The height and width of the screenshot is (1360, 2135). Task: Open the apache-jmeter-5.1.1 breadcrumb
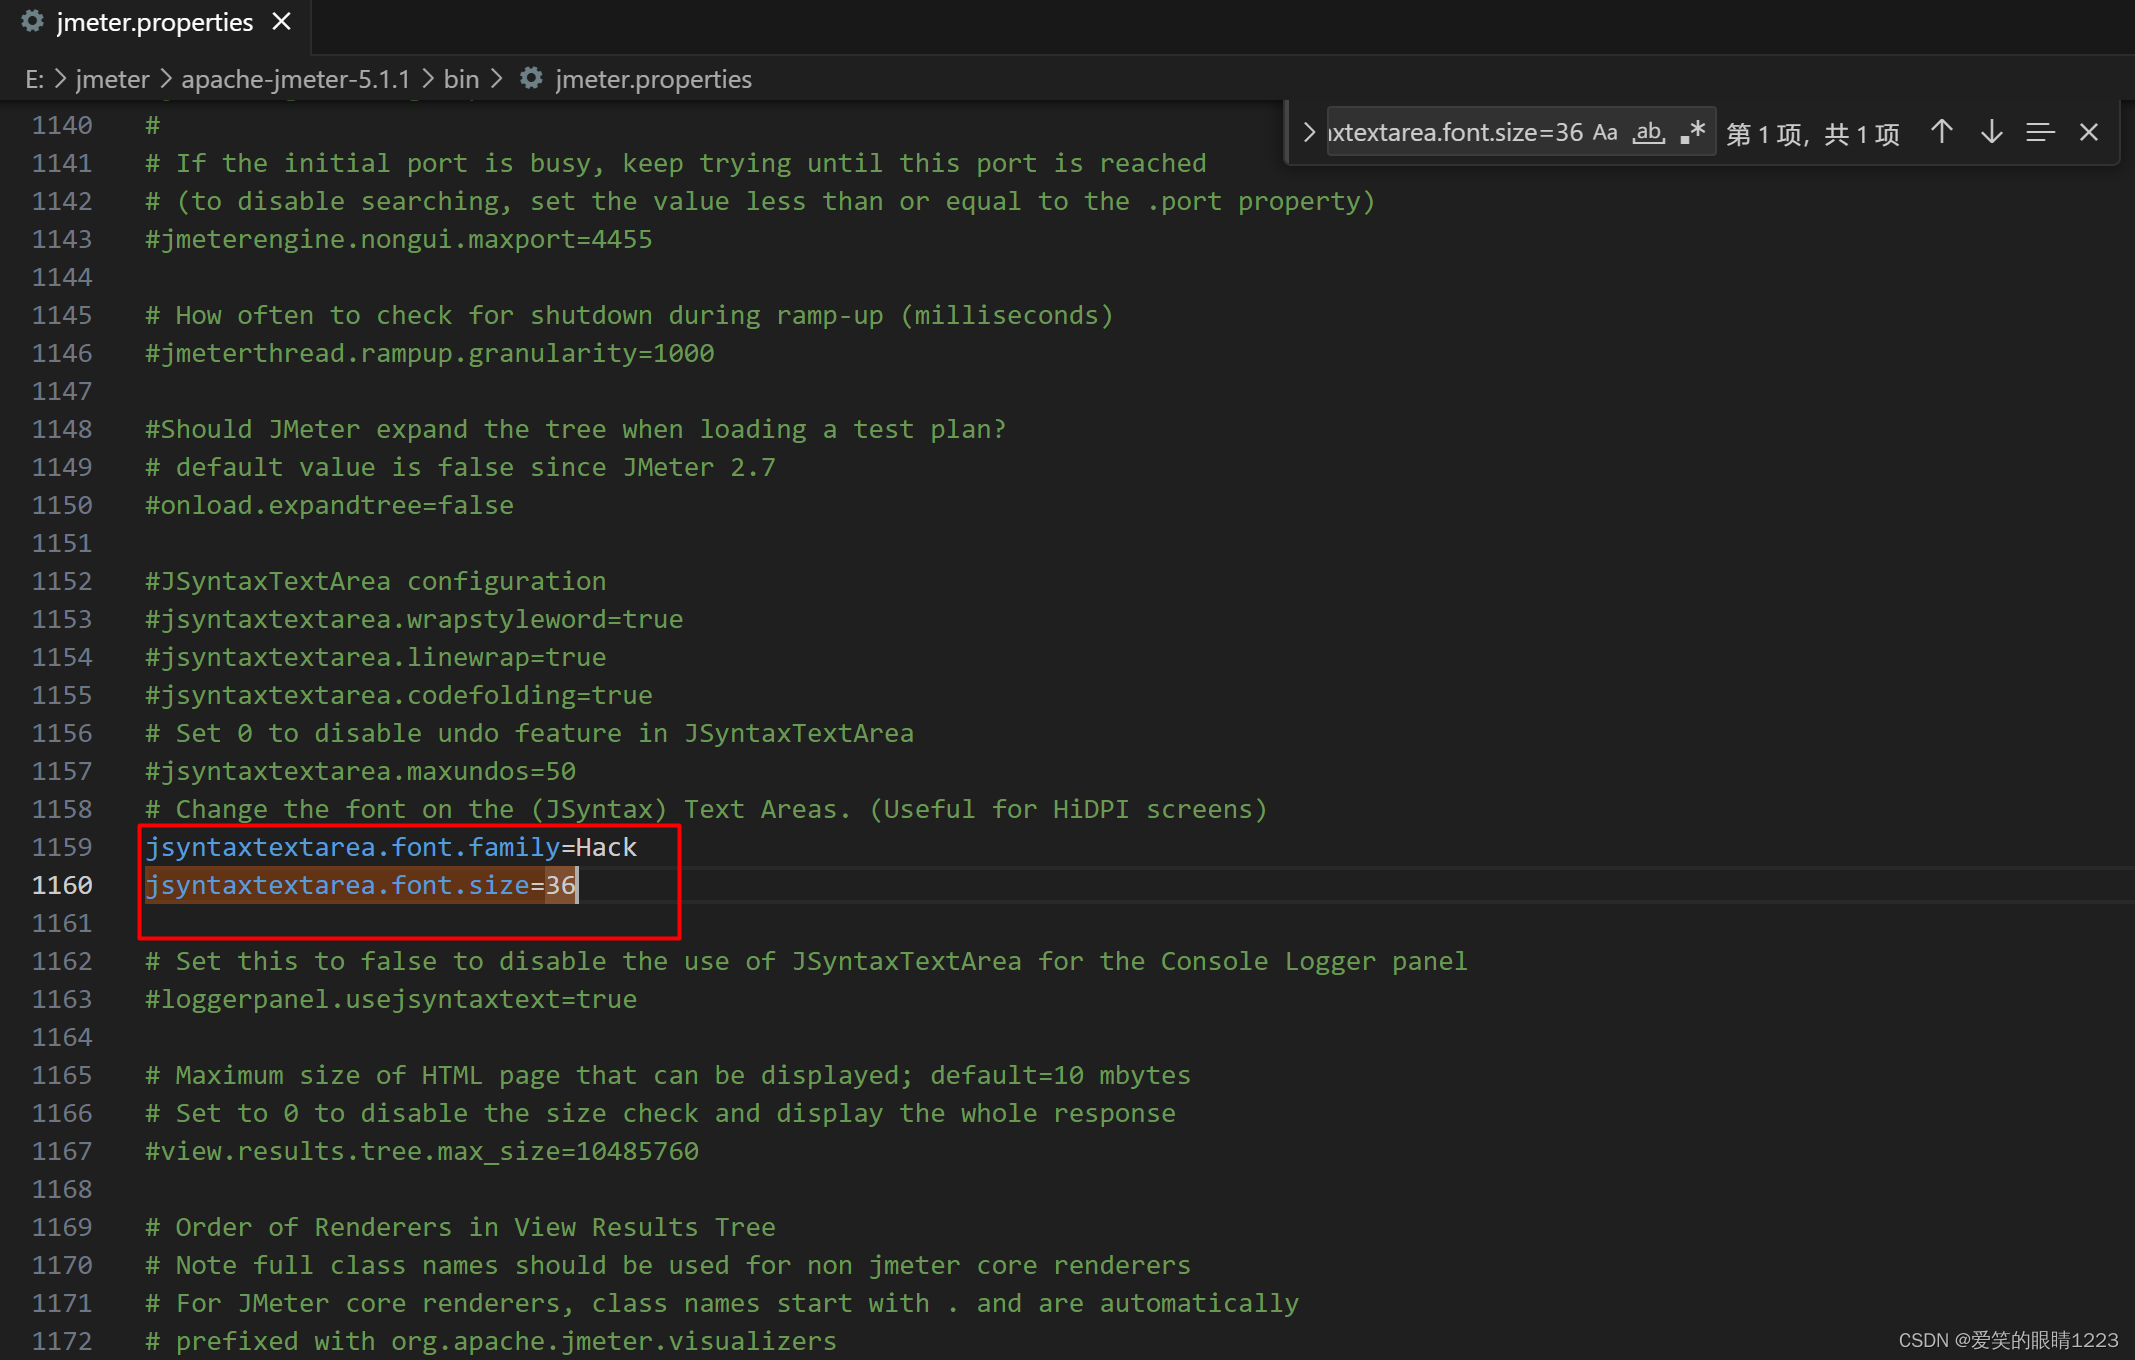[295, 79]
